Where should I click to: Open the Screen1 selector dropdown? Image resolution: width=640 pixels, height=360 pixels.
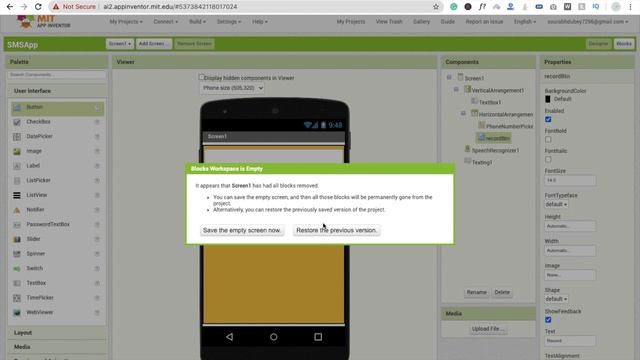tap(120, 44)
